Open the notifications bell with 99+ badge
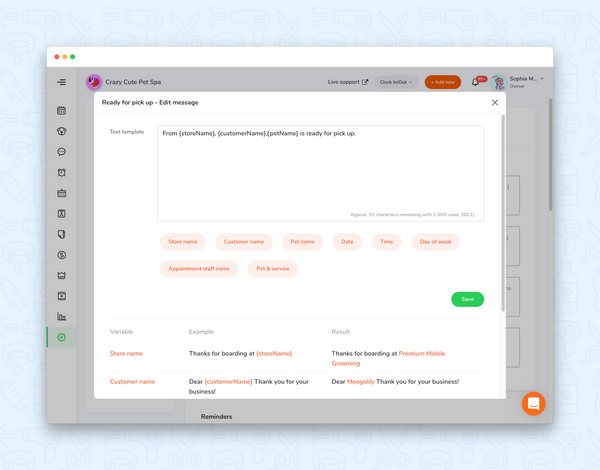This screenshot has height=470, width=600. click(475, 82)
